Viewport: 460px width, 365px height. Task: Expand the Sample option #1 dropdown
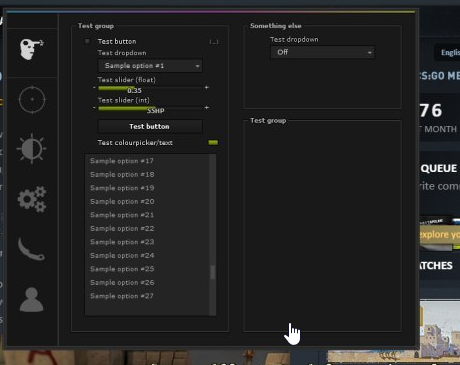150,66
